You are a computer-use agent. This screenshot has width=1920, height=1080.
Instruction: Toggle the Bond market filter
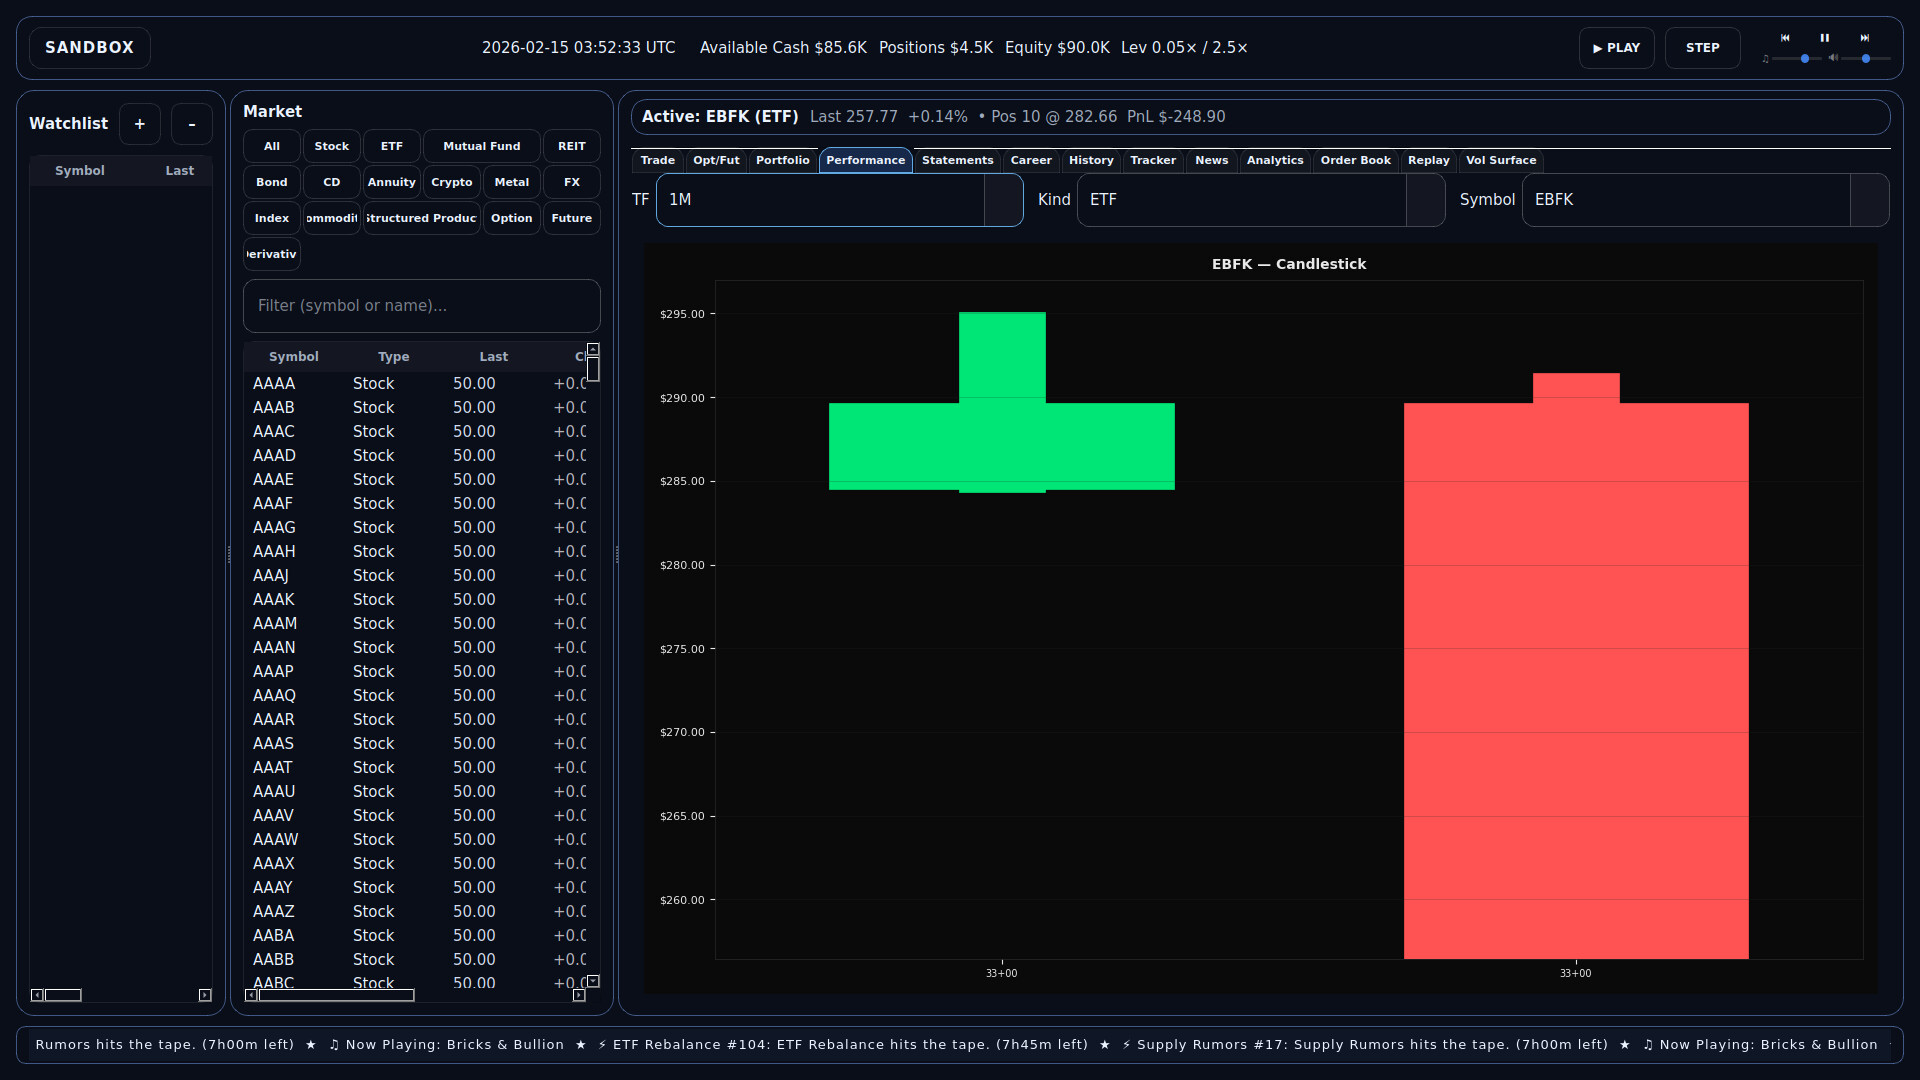pyautogui.click(x=270, y=182)
